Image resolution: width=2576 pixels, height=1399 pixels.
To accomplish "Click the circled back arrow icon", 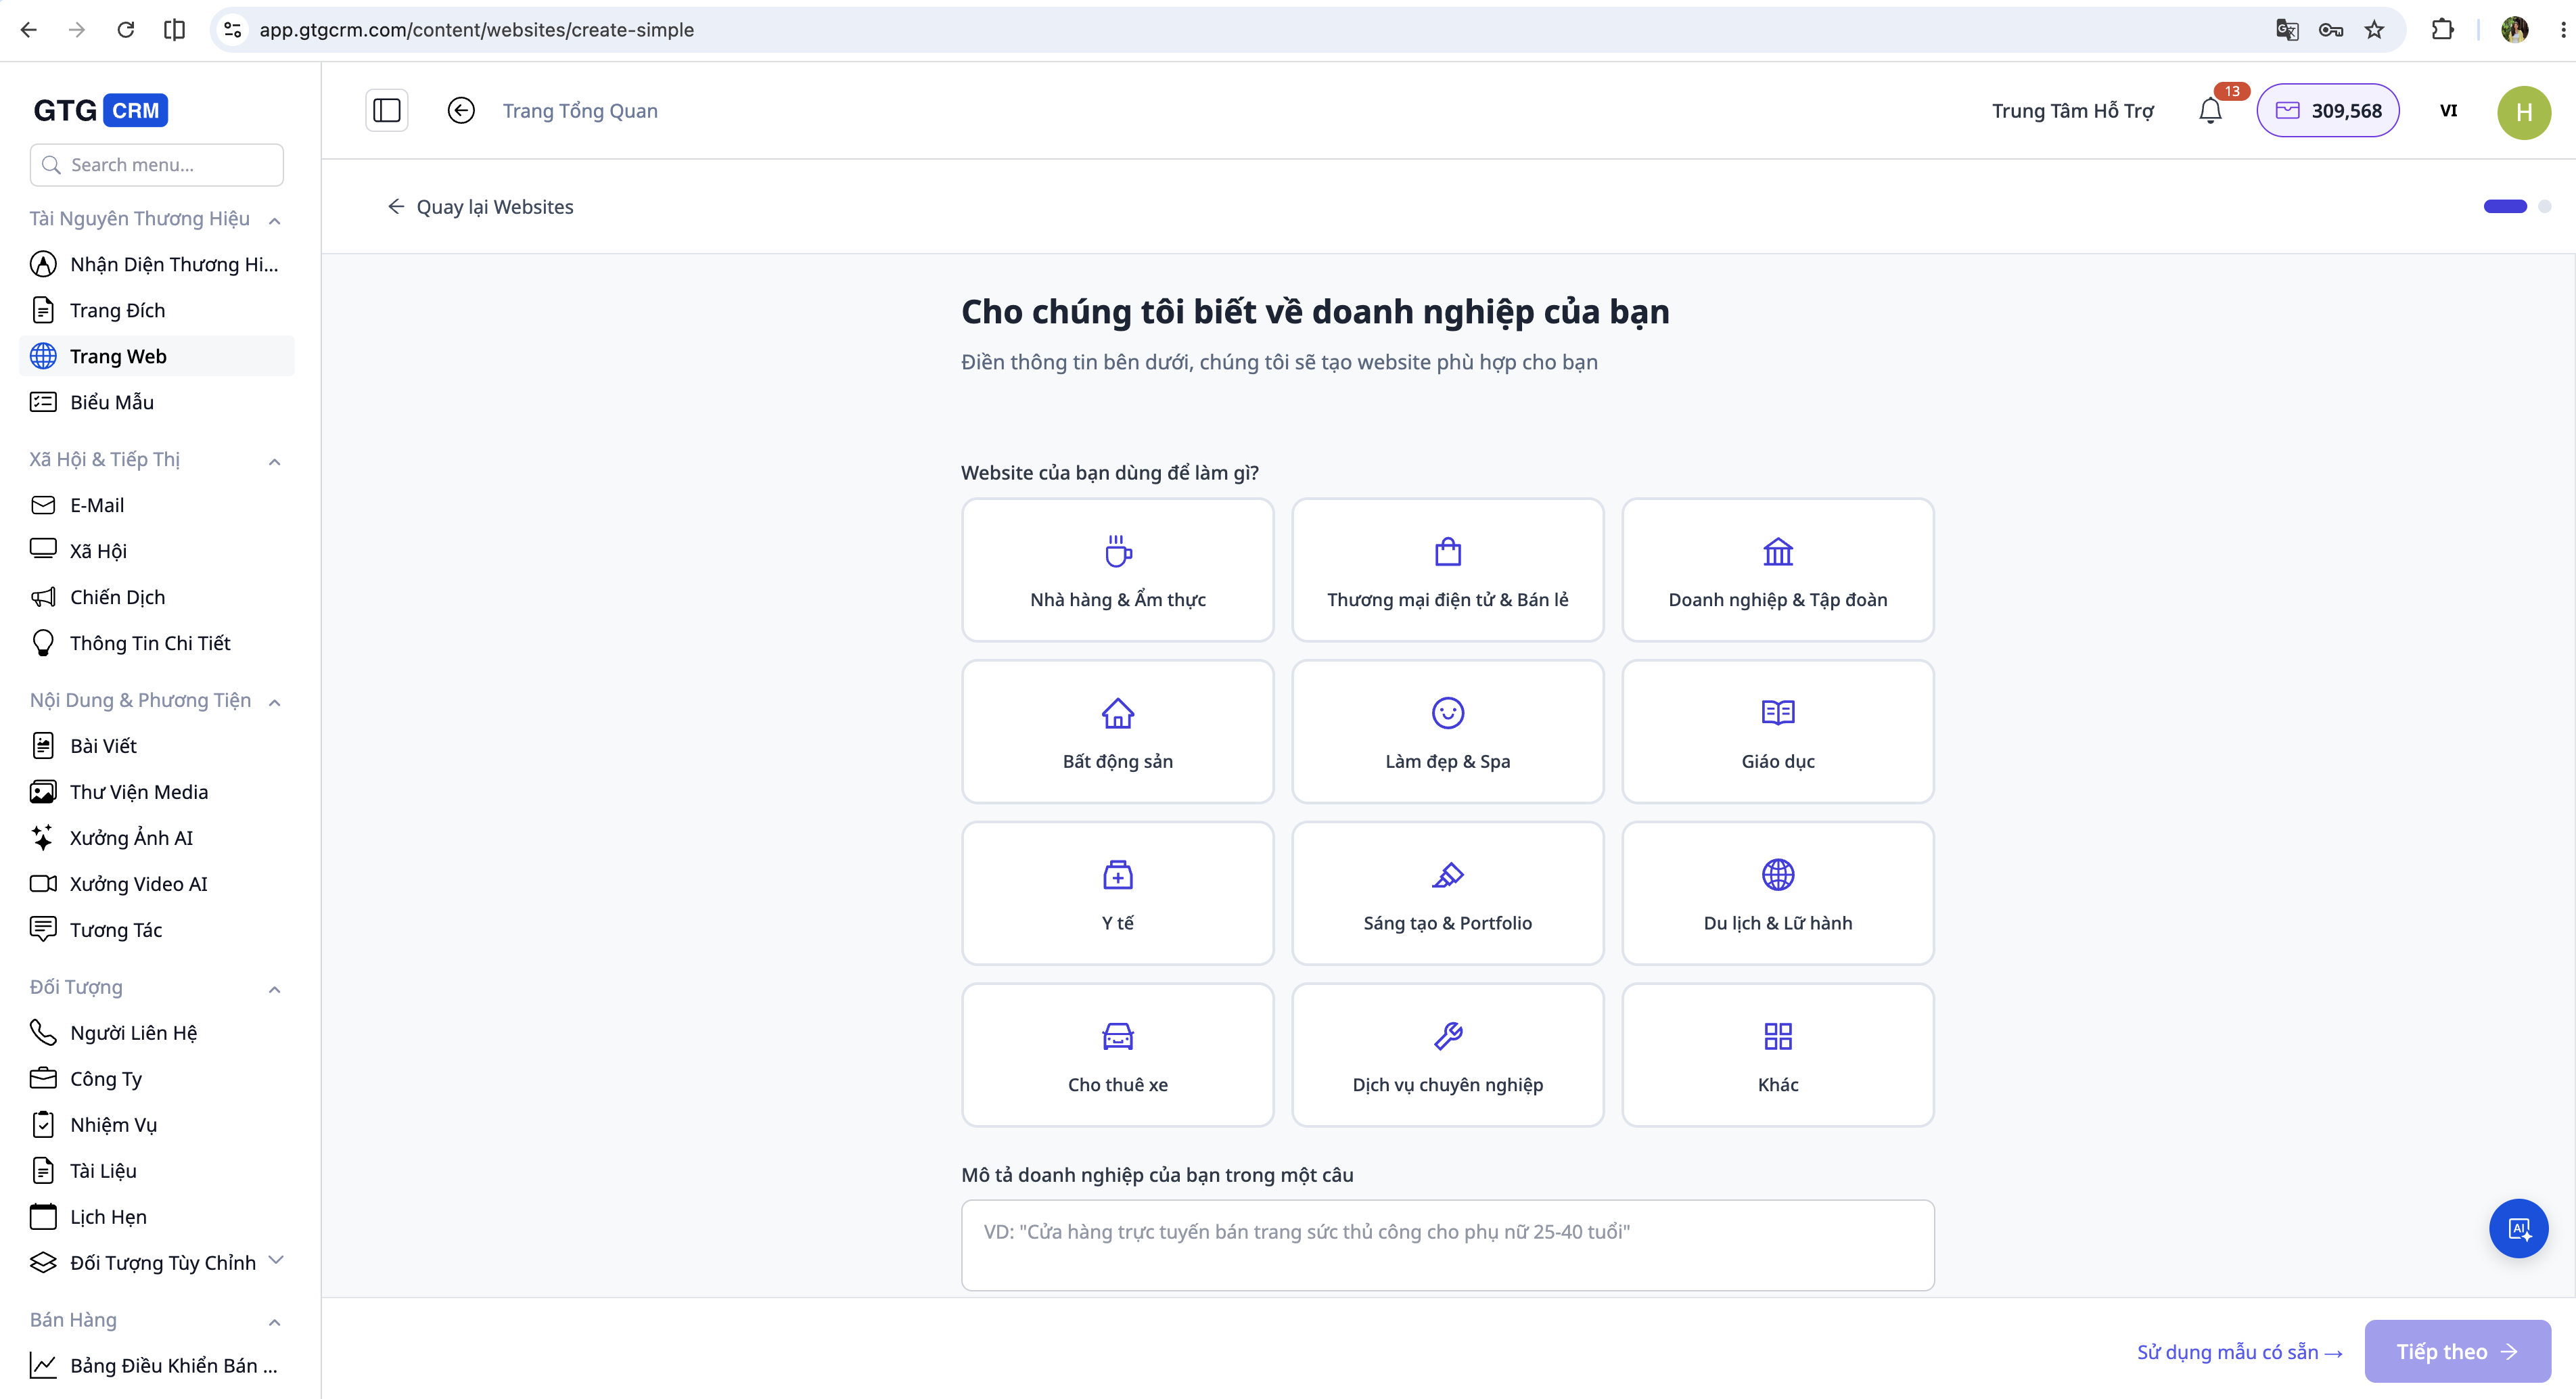I will coord(461,110).
